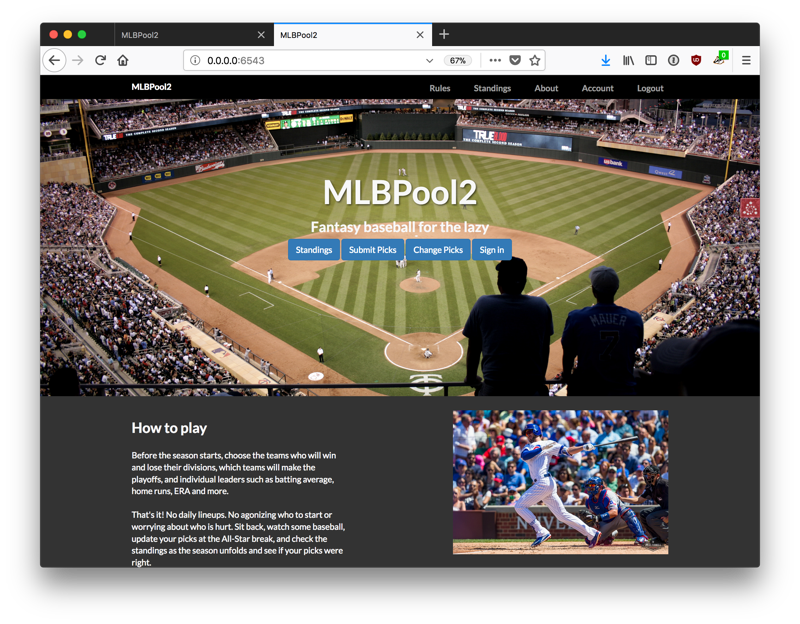Open the Library (books) icon
The height and width of the screenshot is (624, 800).
628,60
